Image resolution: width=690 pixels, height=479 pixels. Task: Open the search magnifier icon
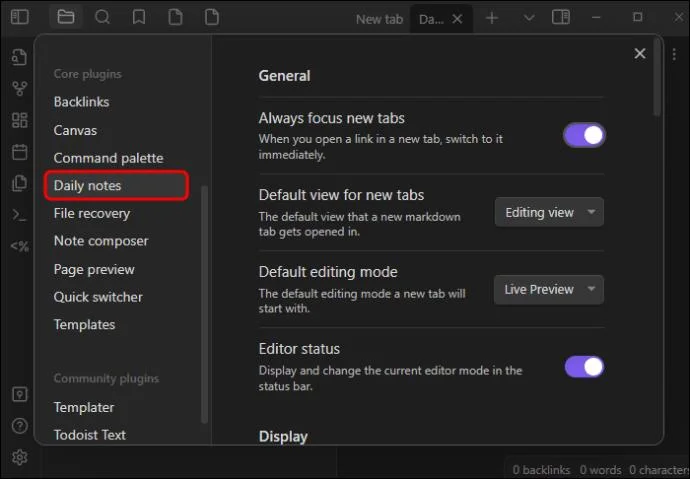pyautogui.click(x=102, y=17)
